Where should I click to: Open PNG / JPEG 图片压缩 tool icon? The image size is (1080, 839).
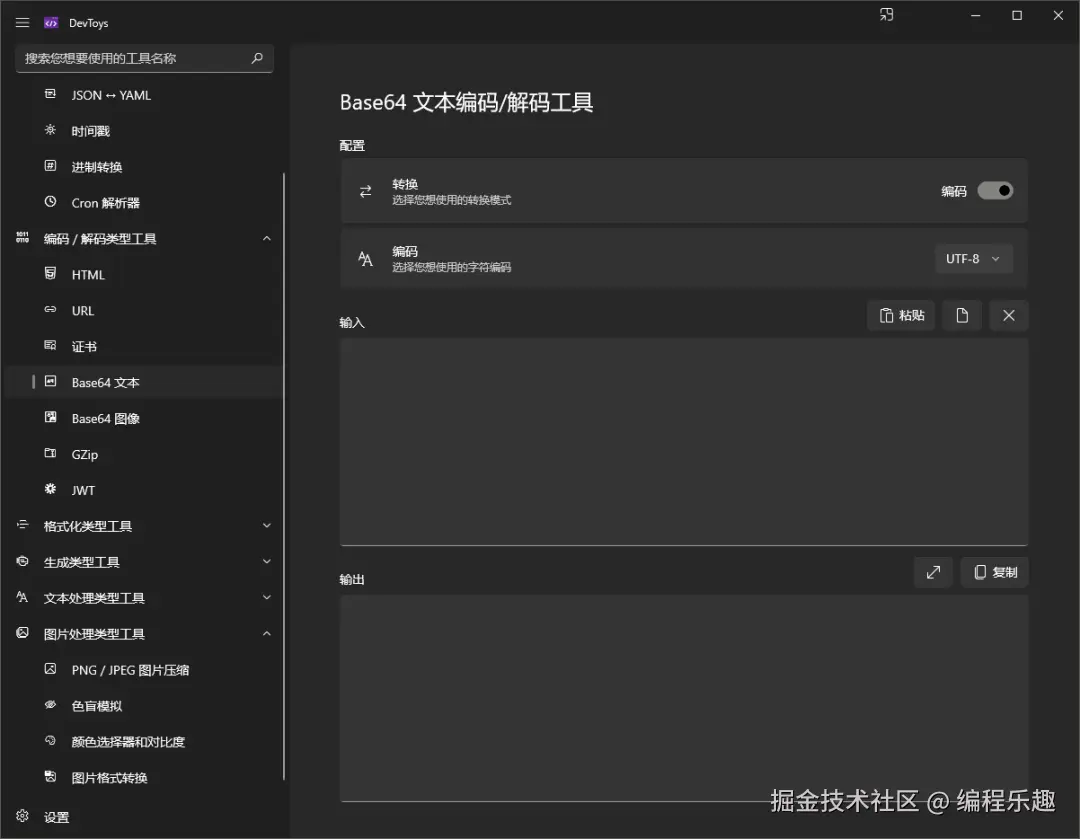point(50,668)
